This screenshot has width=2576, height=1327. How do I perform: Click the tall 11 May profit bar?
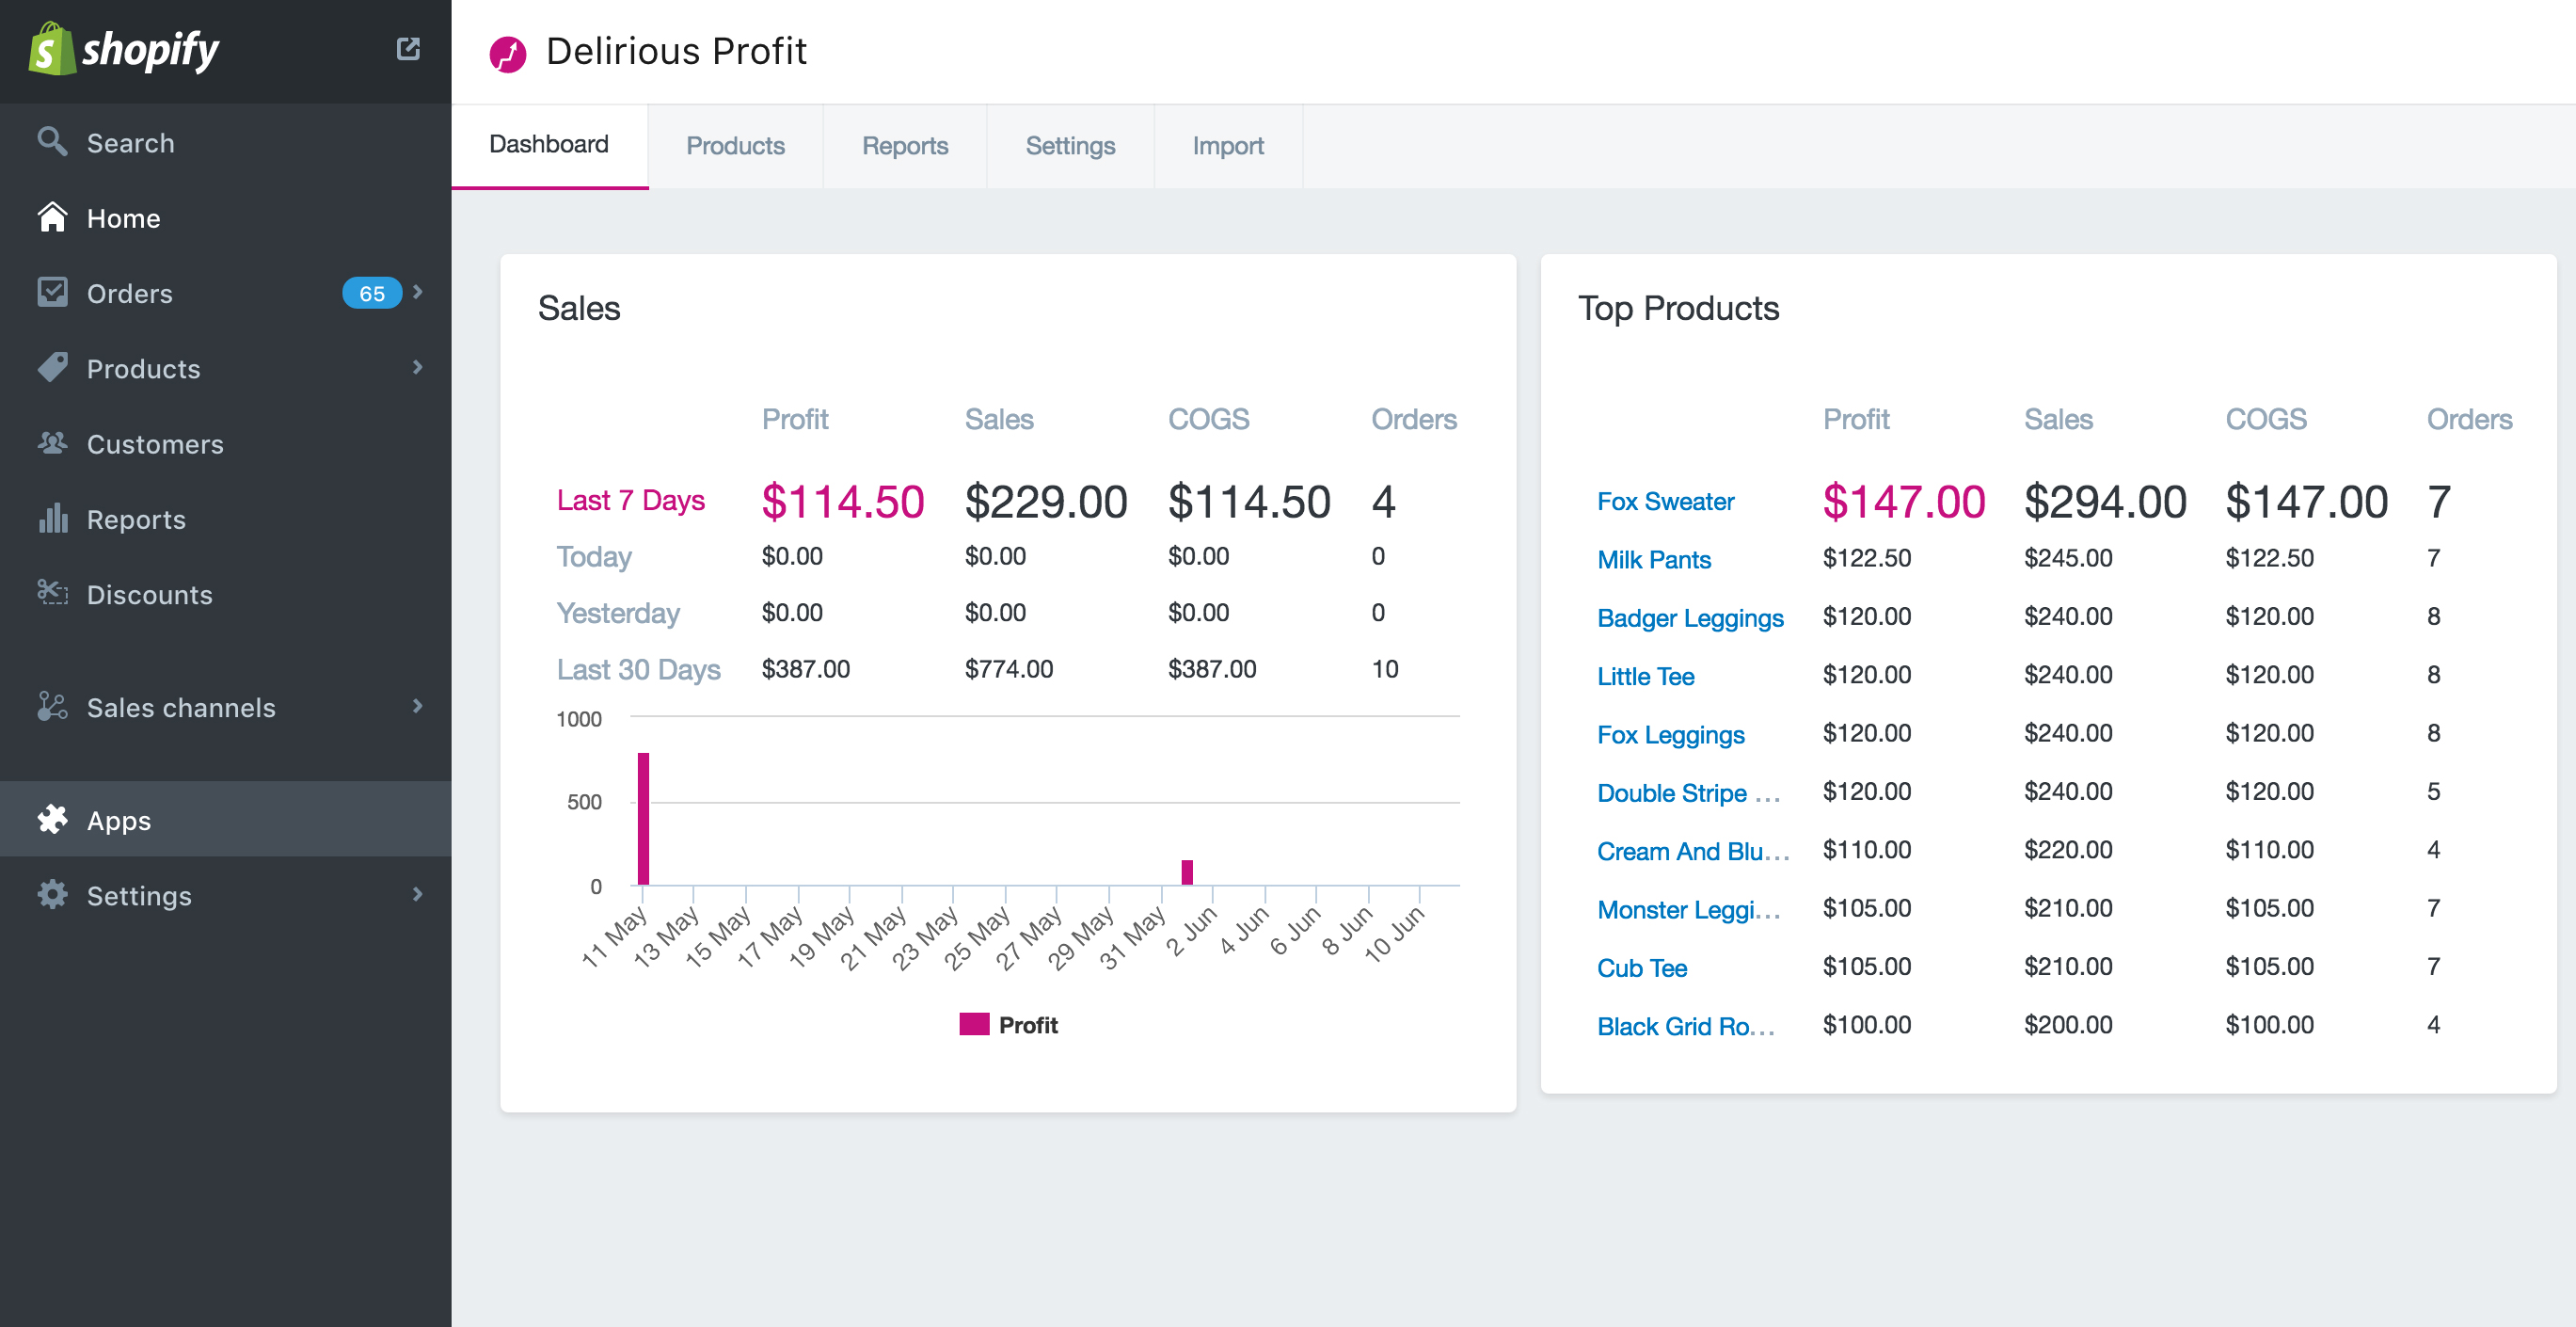click(643, 818)
